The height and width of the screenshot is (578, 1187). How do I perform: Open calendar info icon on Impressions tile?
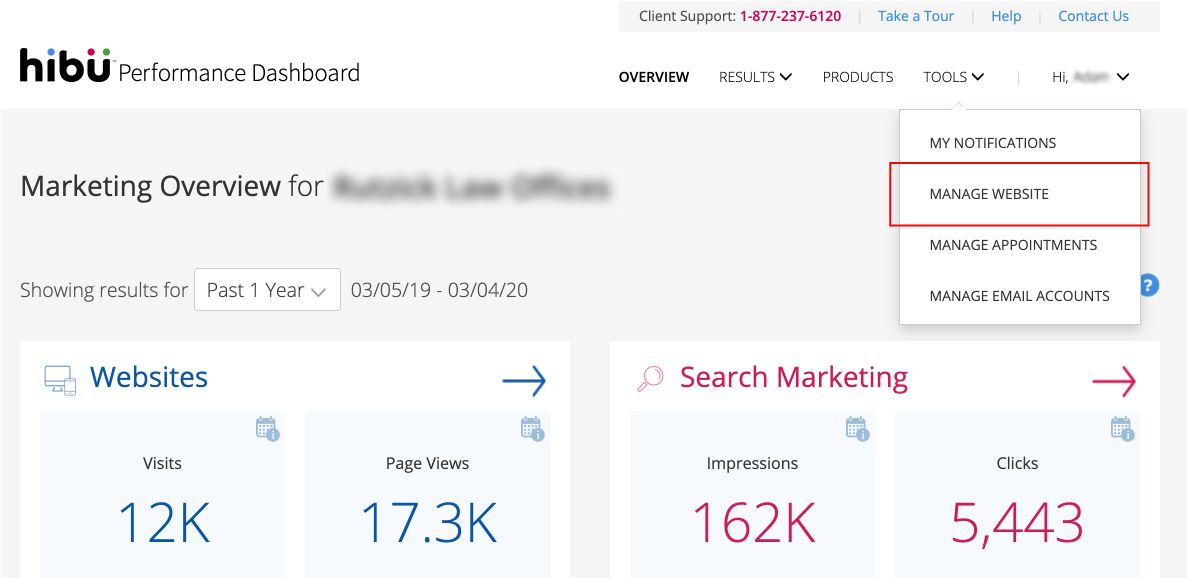pyautogui.click(x=857, y=429)
